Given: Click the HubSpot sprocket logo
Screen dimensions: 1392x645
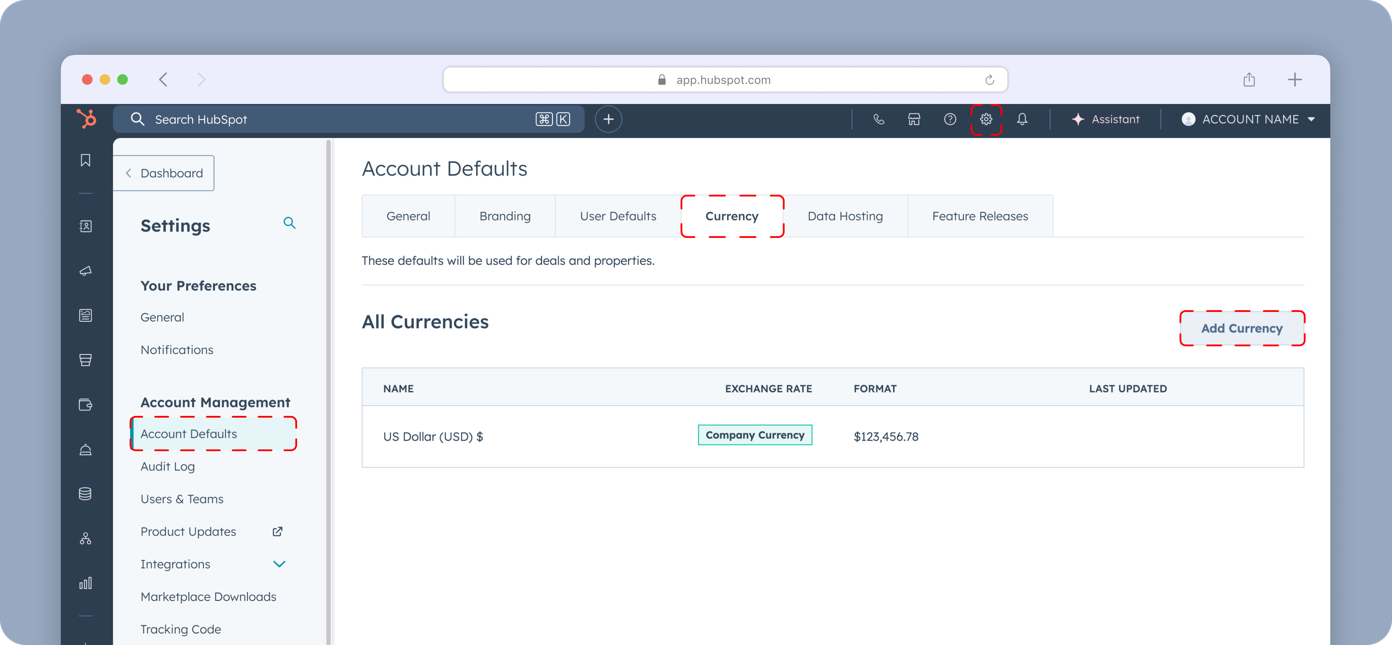Looking at the screenshot, I should [x=87, y=119].
